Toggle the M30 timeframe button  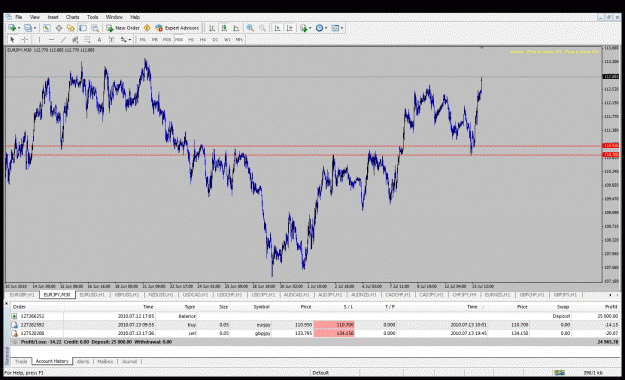click(x=179, y=39)
